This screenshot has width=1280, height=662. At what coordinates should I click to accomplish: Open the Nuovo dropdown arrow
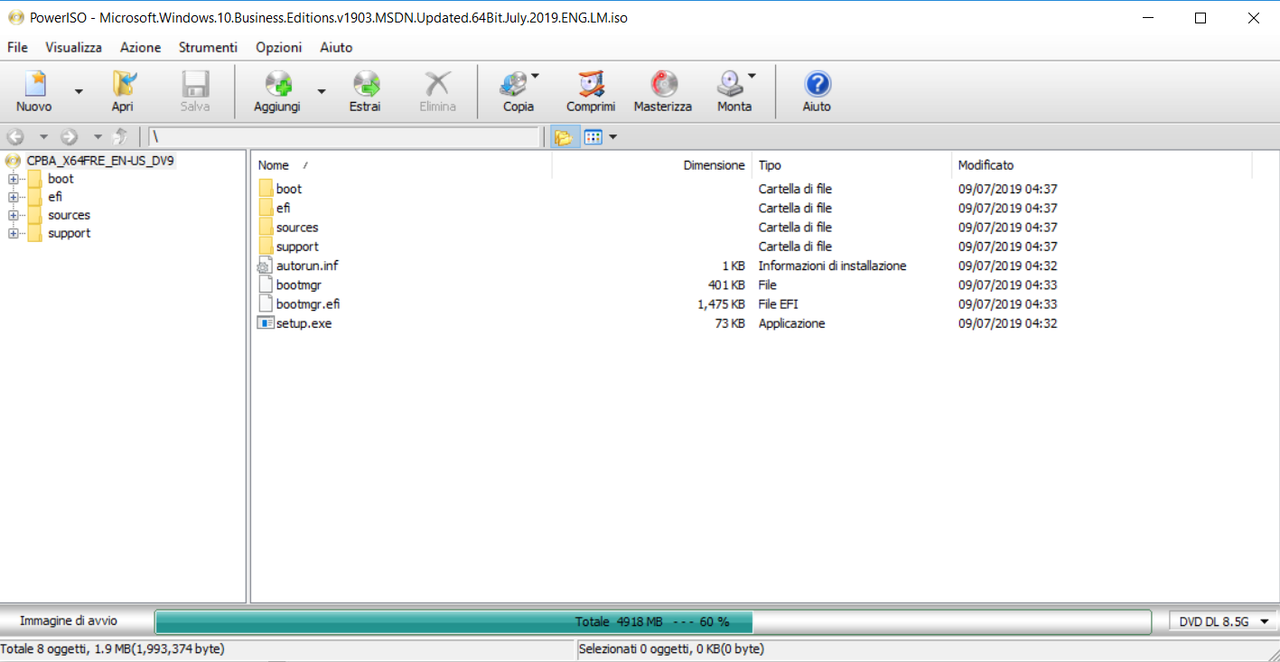click(x=79, y=91)
